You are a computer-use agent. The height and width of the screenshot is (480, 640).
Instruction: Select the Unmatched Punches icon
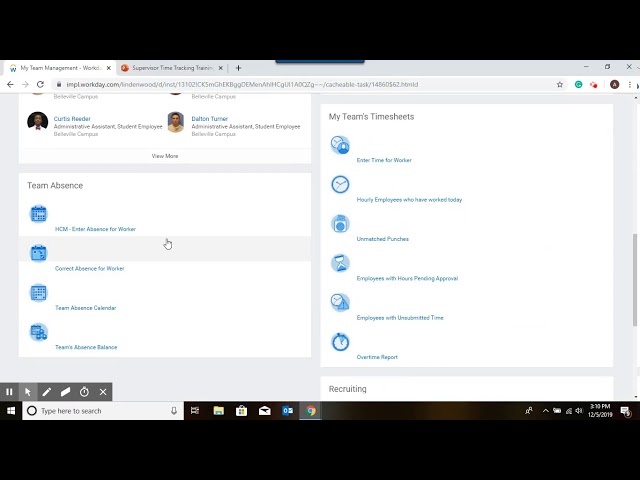tap(340, 224)
